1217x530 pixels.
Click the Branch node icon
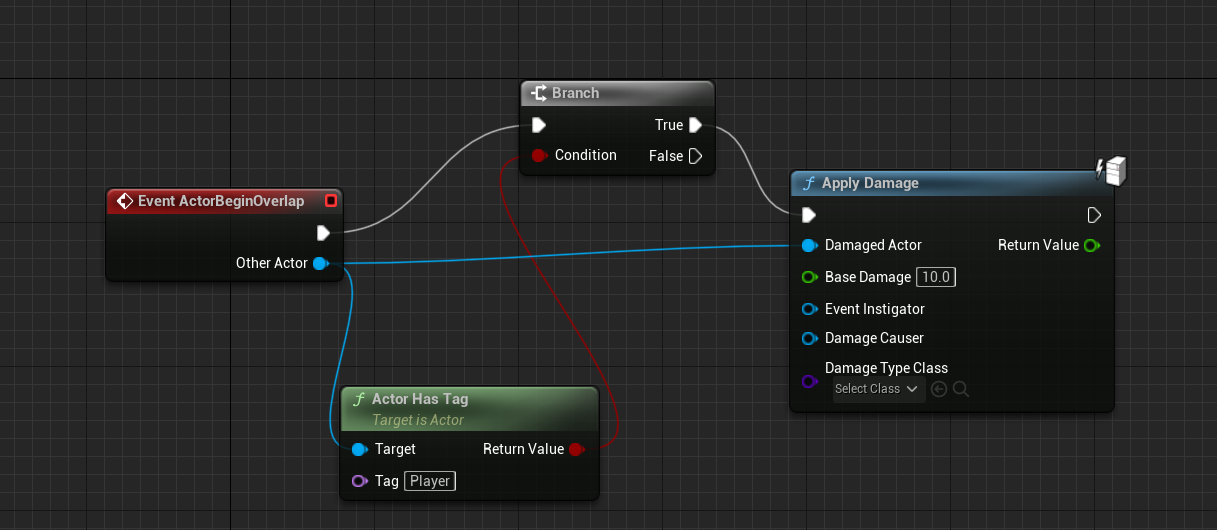539,93
